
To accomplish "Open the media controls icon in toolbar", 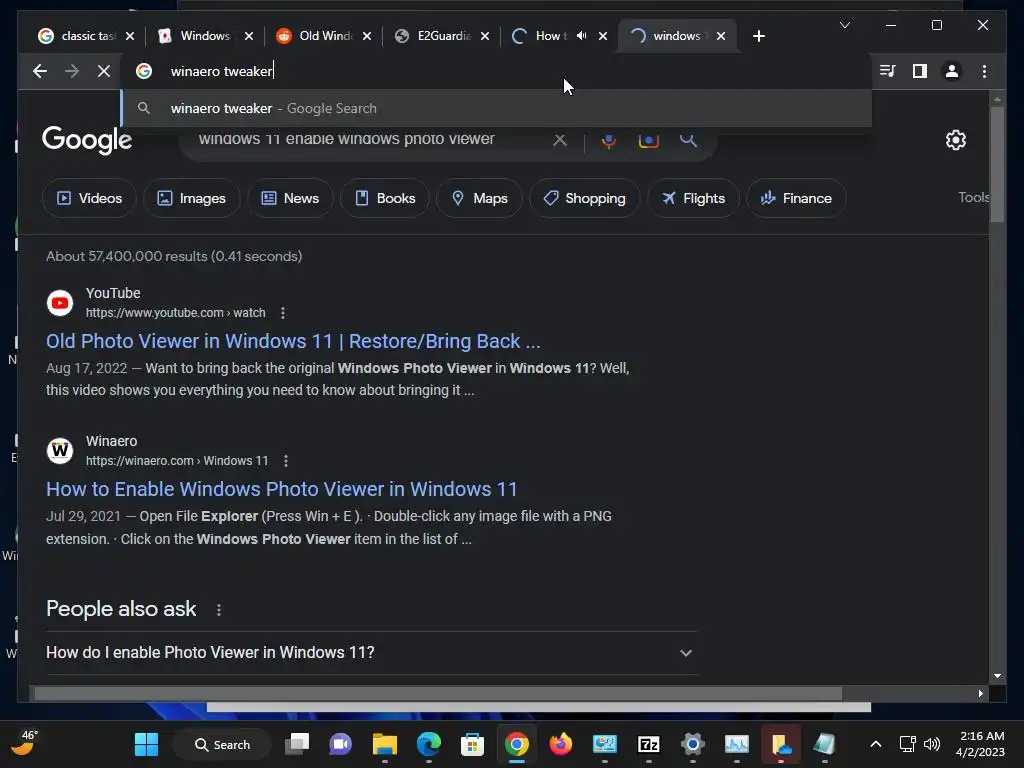I will pyautogui.click(x=888, y=71).
